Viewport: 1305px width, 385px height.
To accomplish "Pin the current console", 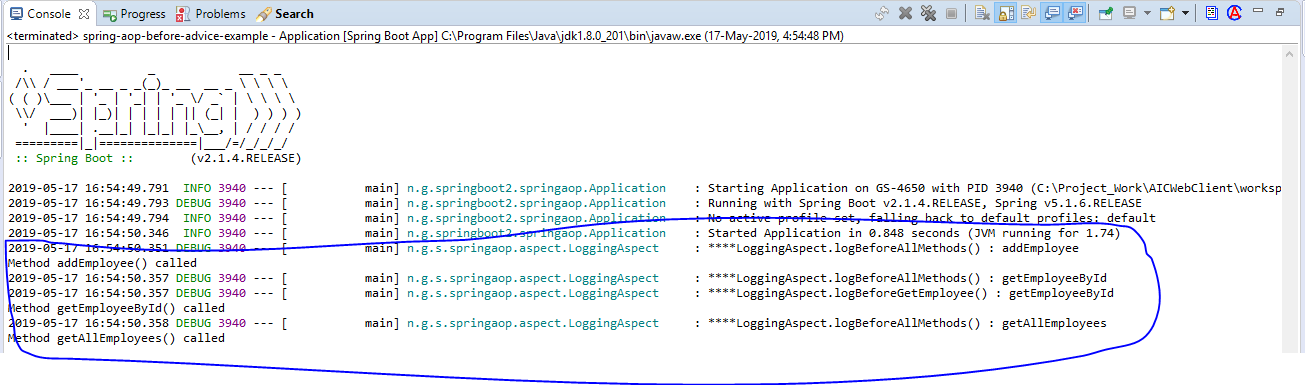I will point(1106,13).
